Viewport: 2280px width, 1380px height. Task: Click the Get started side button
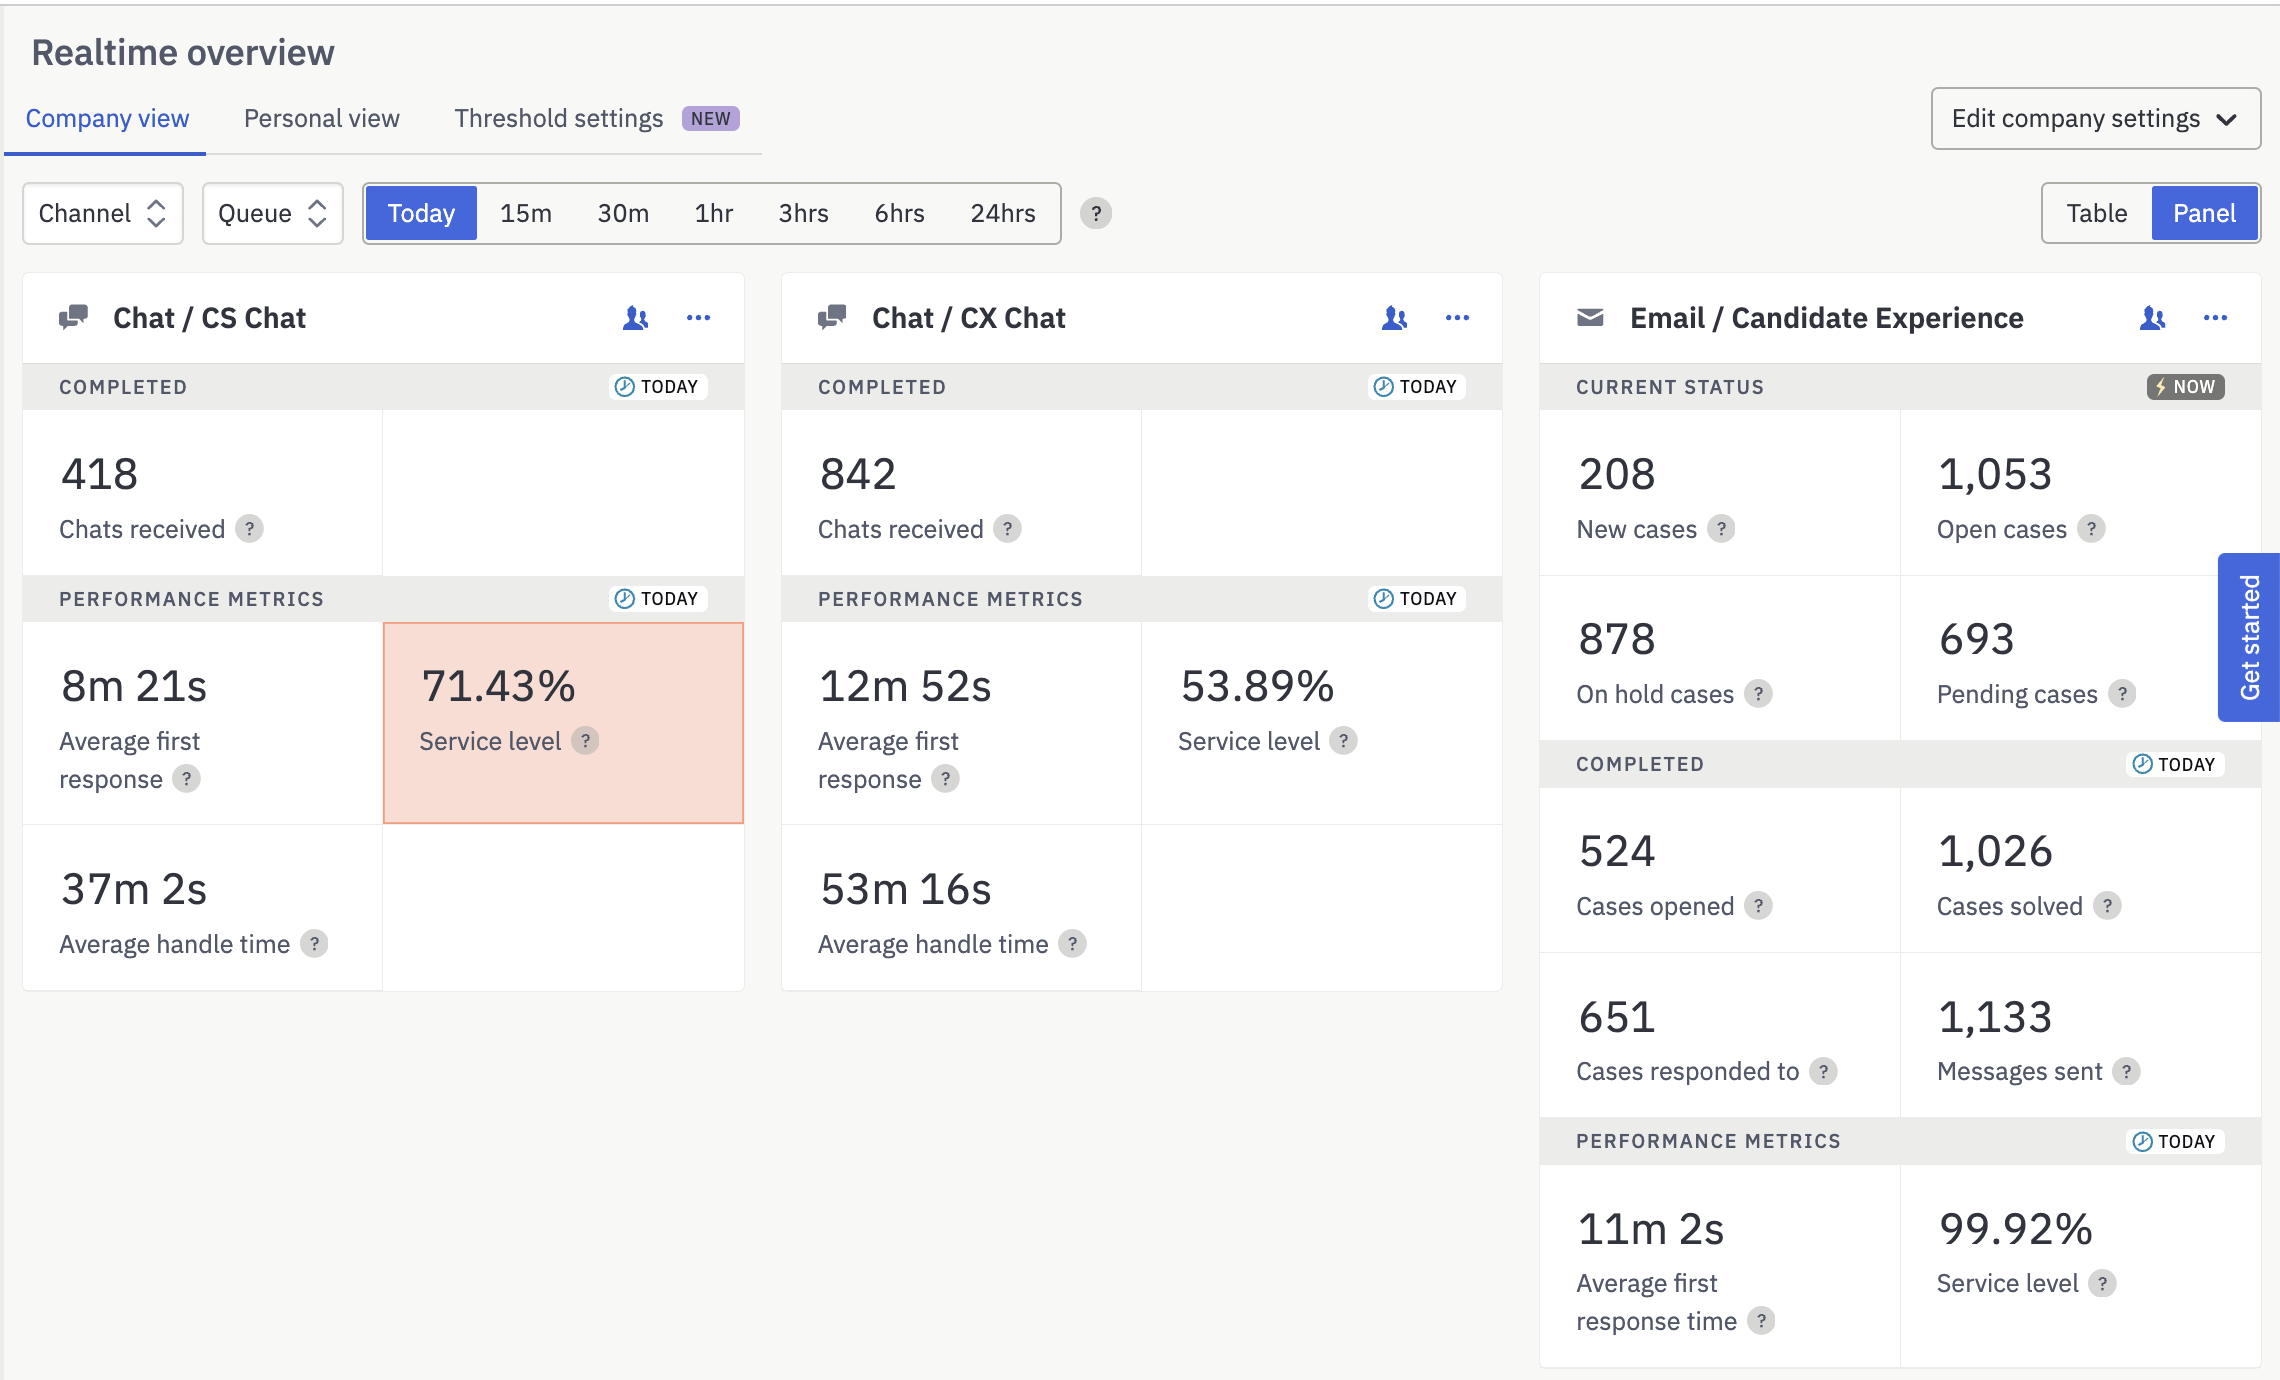pos(2249,637)
